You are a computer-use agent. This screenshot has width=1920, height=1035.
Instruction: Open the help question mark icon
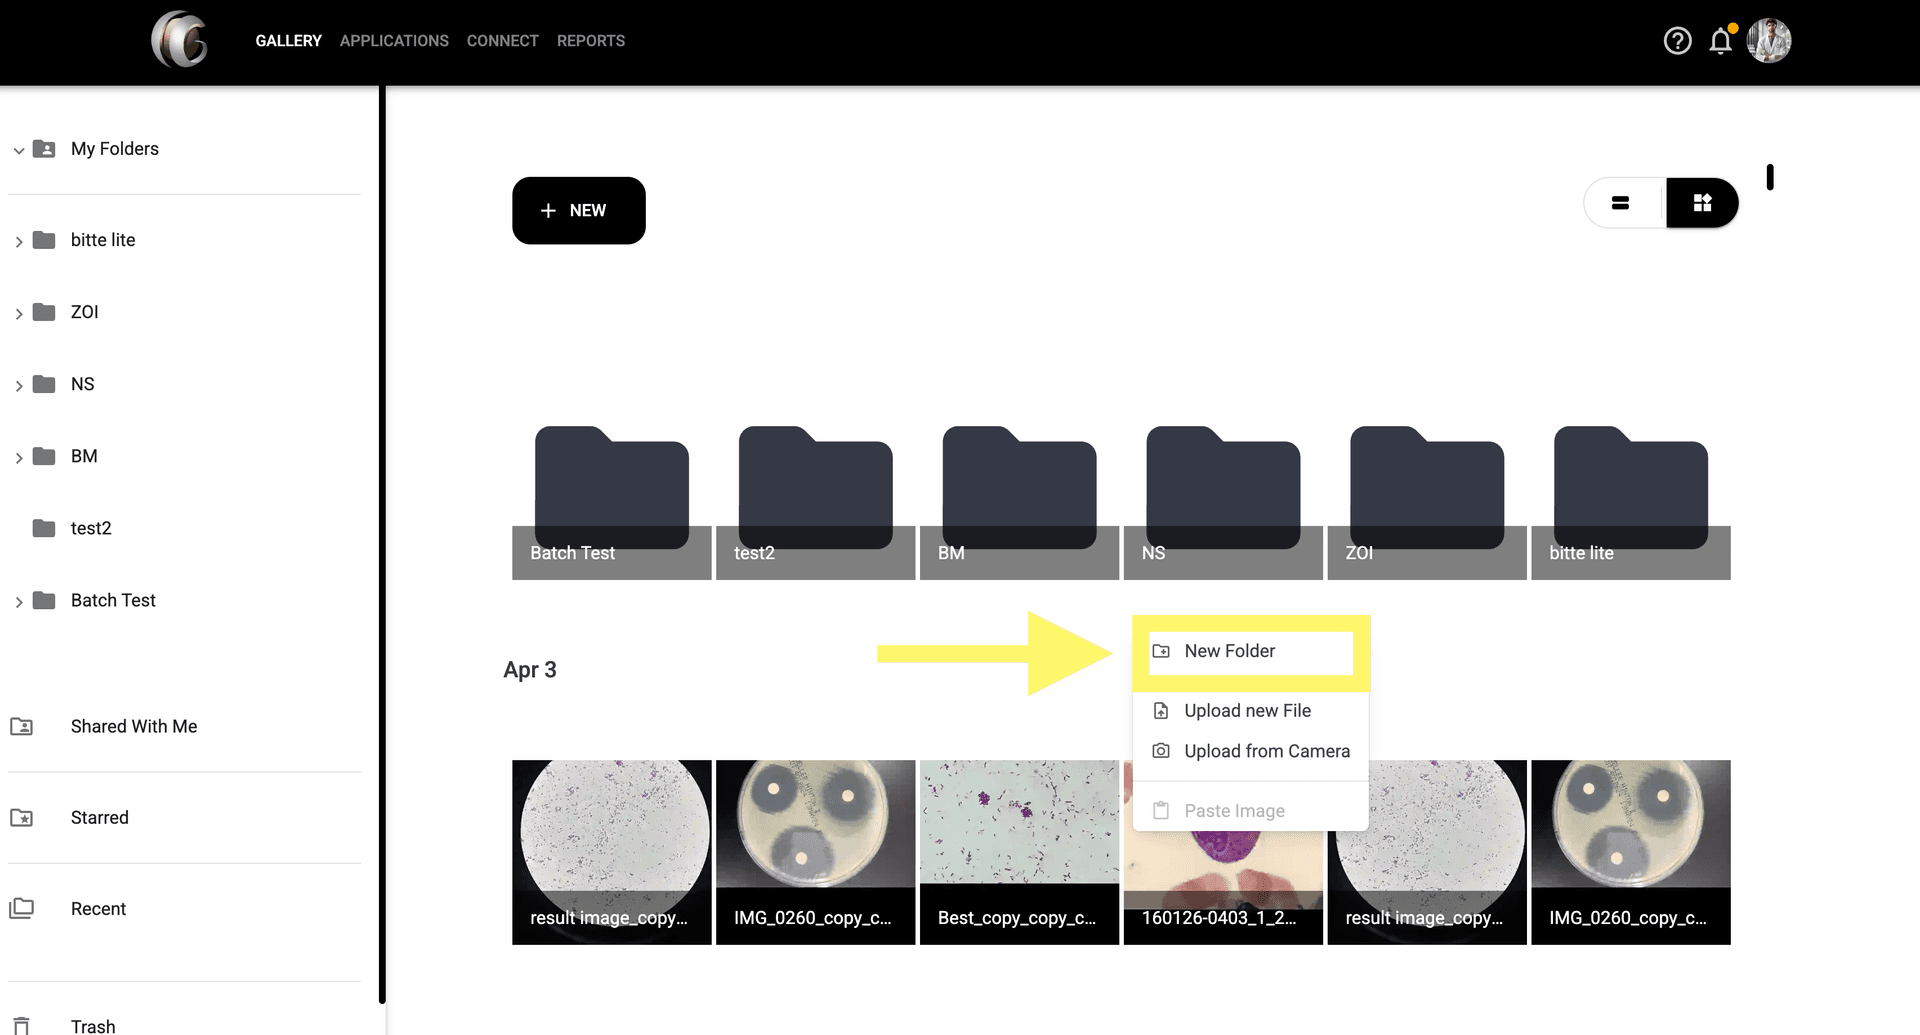tap(1677, 41)
